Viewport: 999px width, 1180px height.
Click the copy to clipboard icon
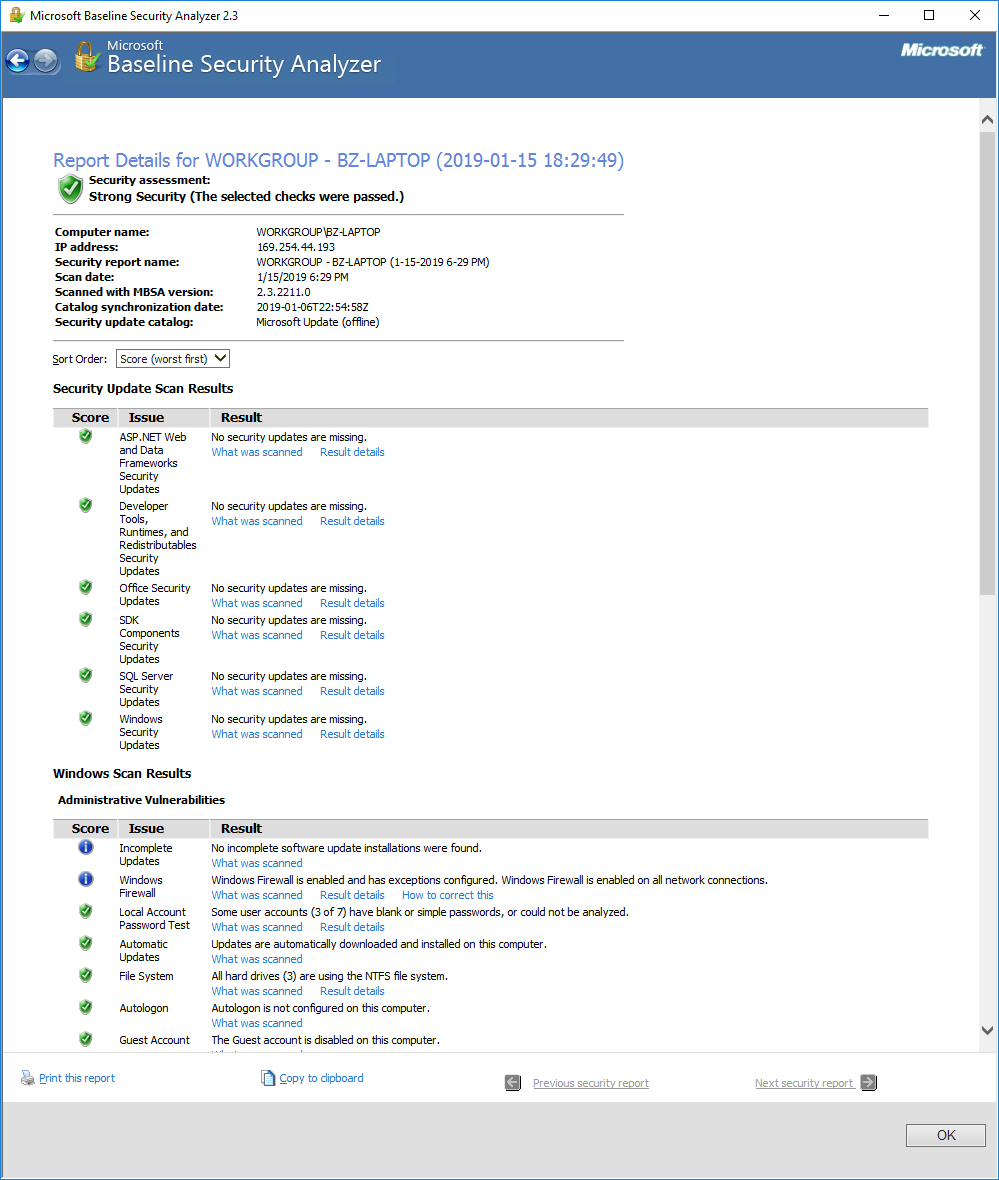tap(267, 1078)
